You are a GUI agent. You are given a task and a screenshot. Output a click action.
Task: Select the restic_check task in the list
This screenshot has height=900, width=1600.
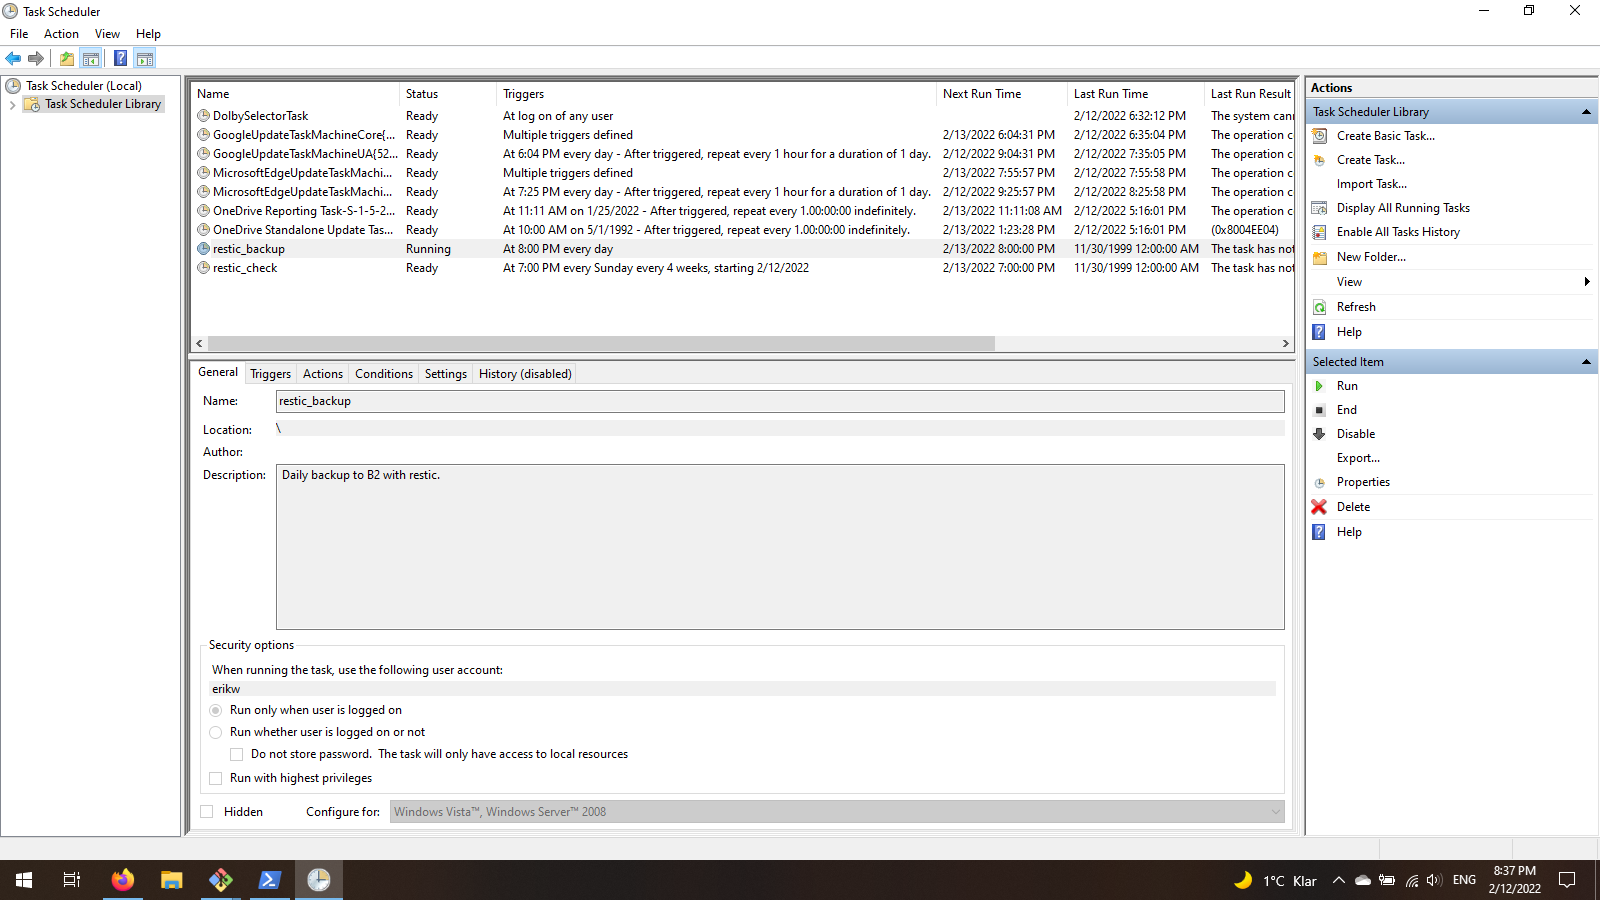(x=246, y=268)
